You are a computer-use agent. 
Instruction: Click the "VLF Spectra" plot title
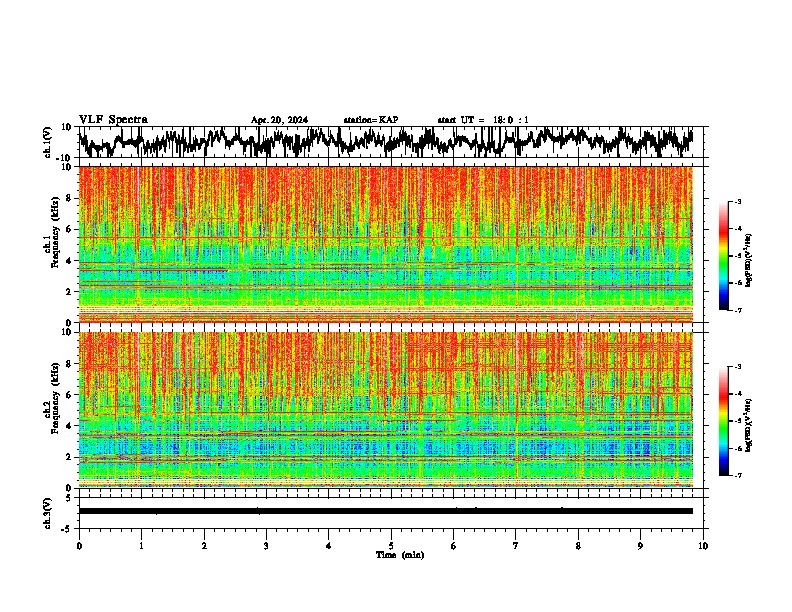tap(113, 120)
